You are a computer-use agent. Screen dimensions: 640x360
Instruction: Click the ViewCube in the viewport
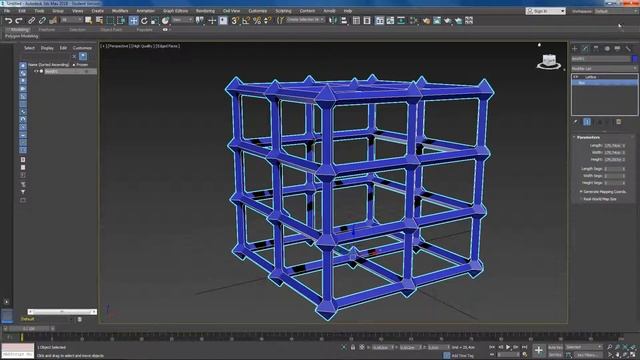pyautogui.click(x=549, y=62)
